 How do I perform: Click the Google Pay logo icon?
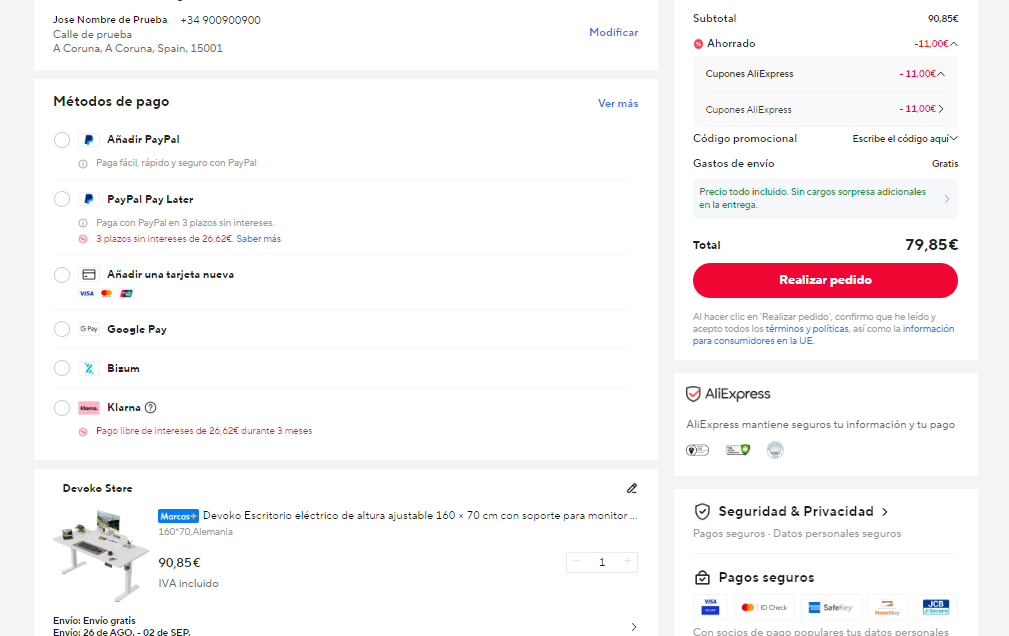(89, 329)
